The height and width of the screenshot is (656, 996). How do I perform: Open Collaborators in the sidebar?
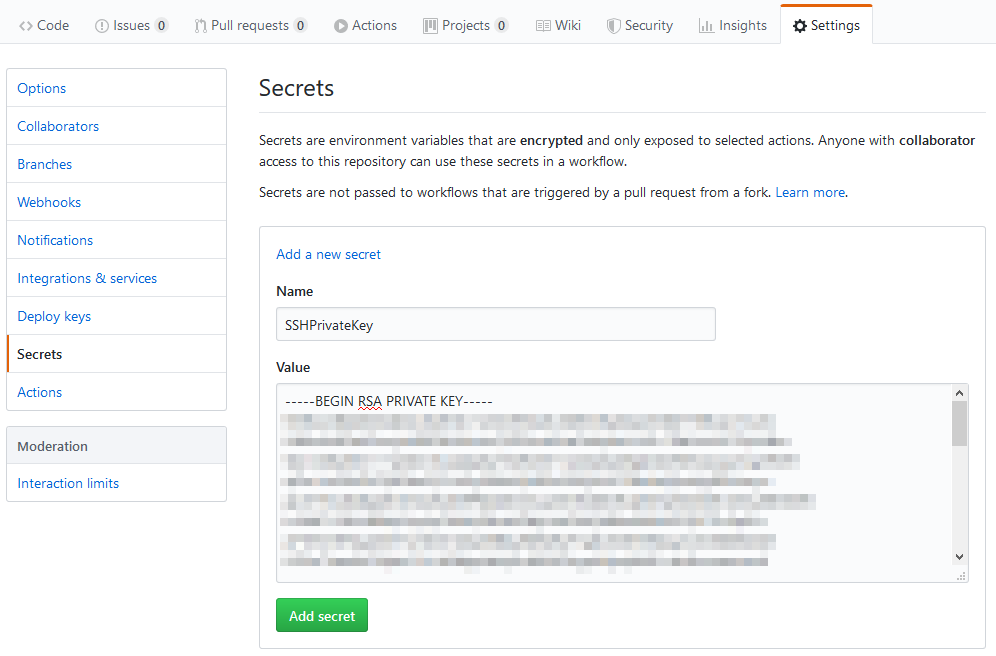pos(116,126)
